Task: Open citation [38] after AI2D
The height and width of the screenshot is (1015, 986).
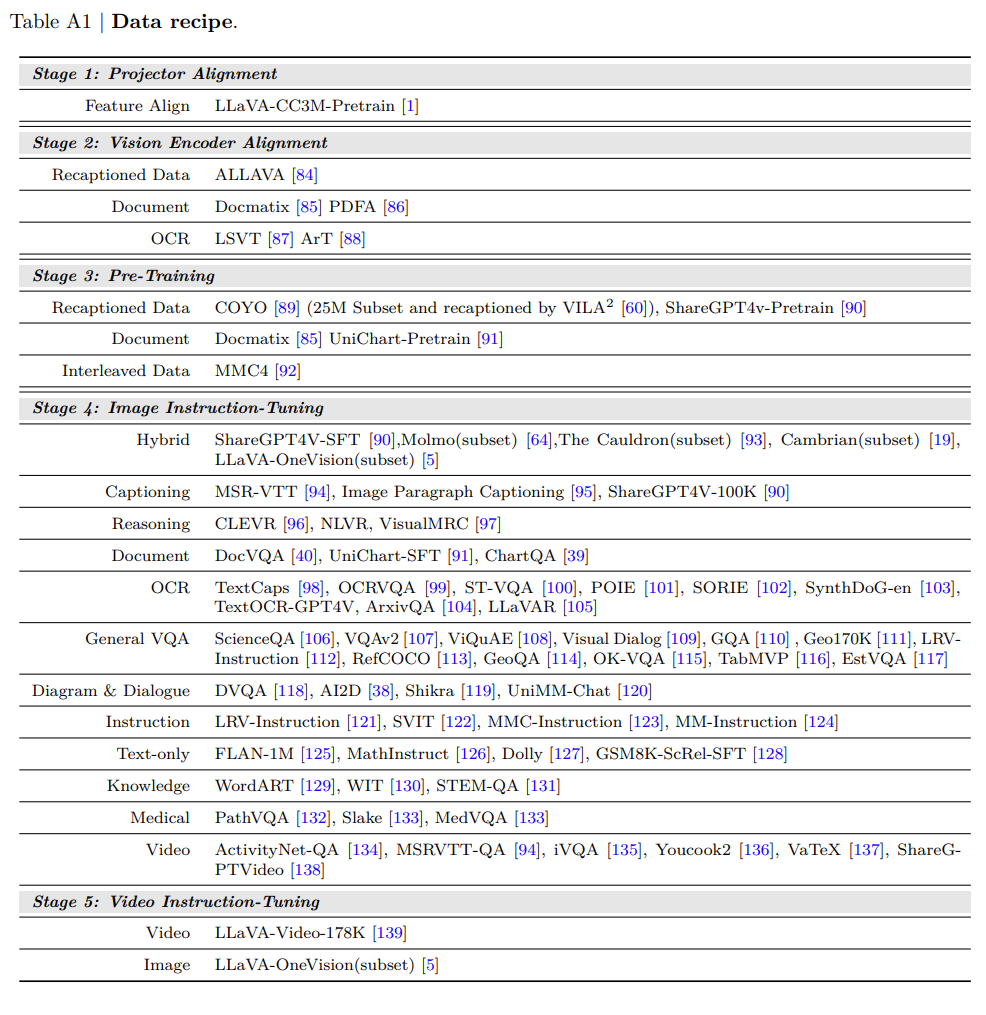Action: tap(381, 691)
